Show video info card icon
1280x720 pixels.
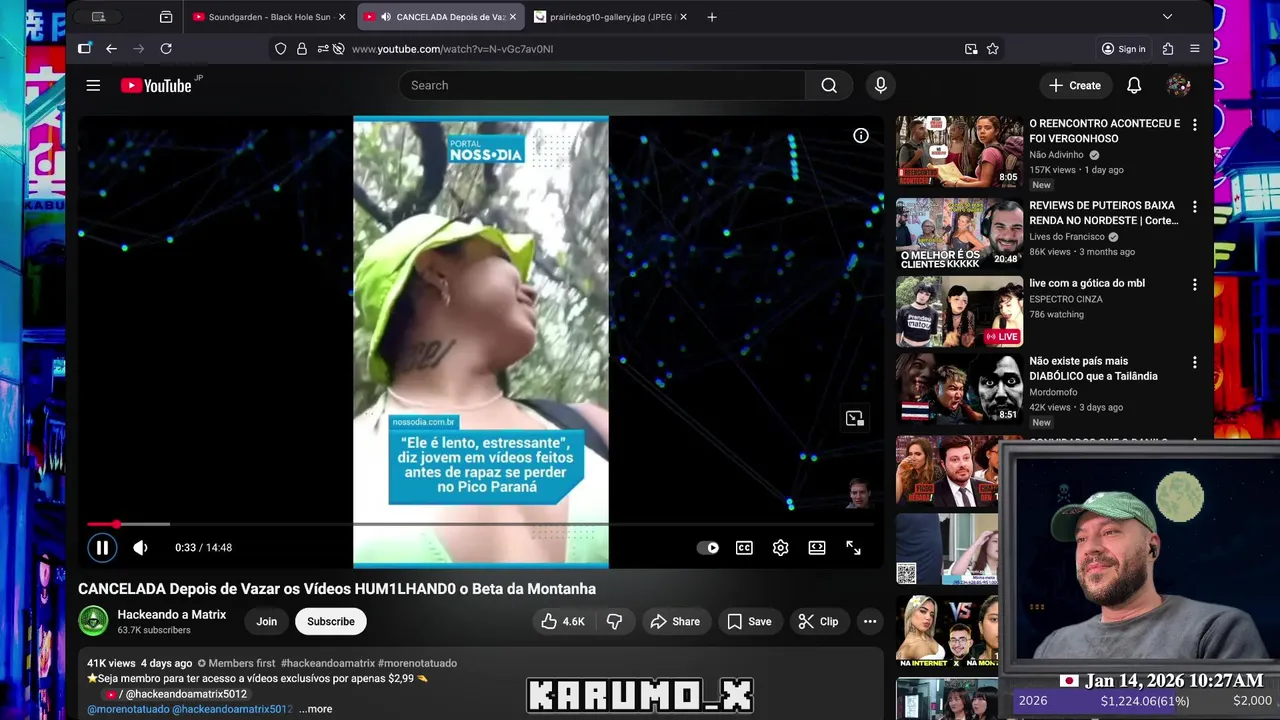860,135
